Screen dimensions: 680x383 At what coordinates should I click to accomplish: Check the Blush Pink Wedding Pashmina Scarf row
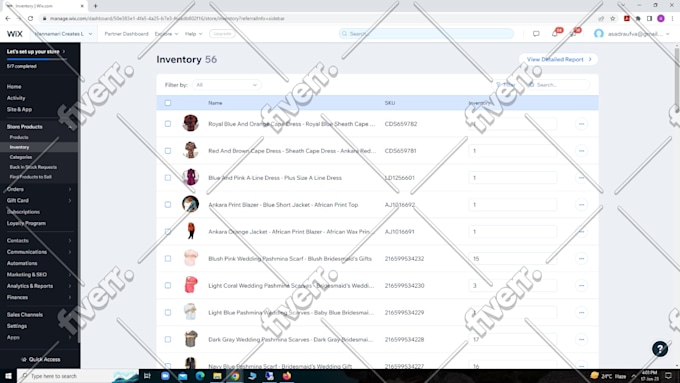(168, 259)
